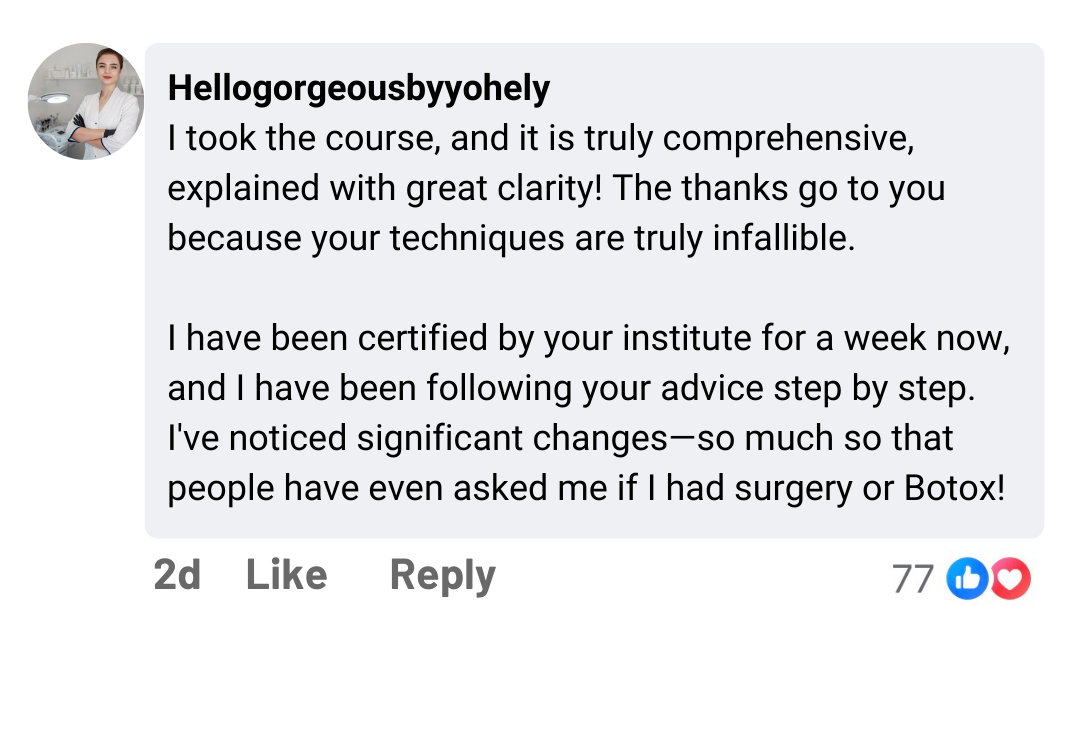The image size is (1080, 747).
Task: Click the word "comprehensive" in the first line
Action: [788, 139]
